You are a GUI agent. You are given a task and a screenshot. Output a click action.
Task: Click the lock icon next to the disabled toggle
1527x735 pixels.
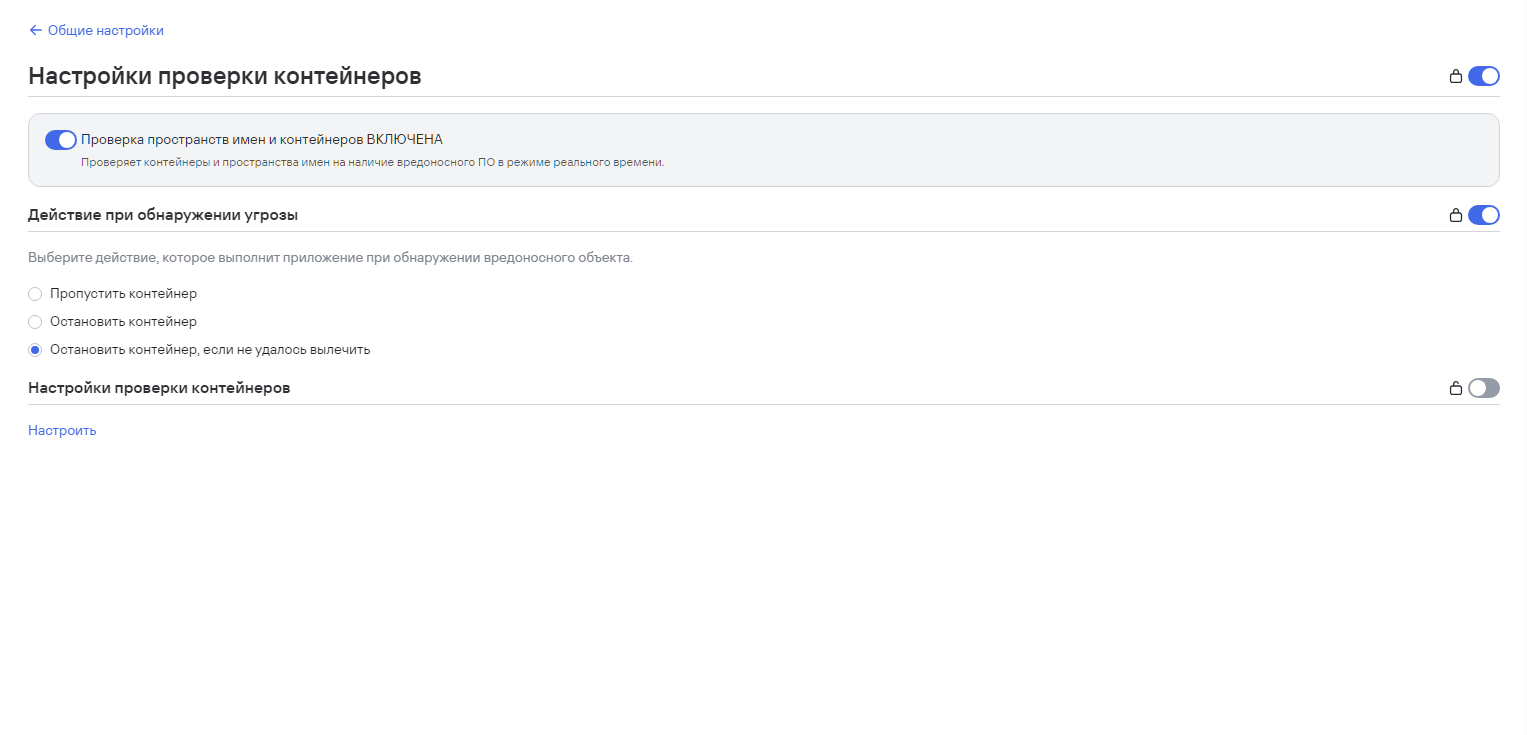point(1456,388)
